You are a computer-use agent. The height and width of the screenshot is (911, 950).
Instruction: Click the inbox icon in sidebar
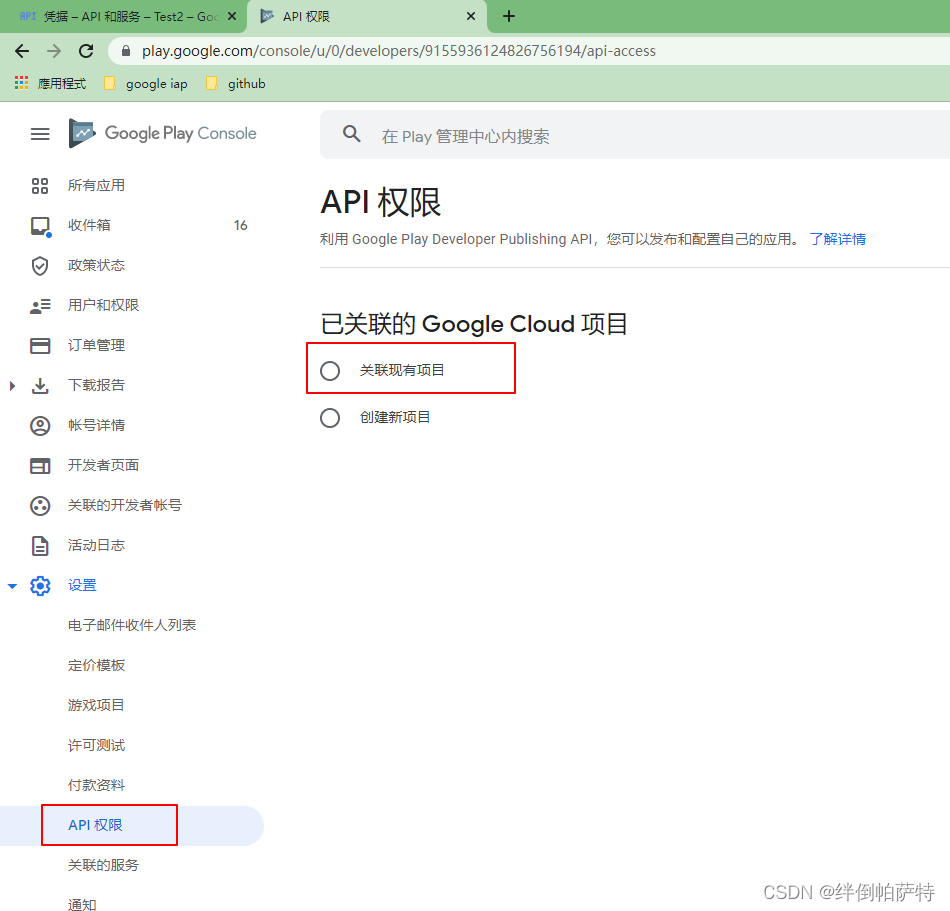point(41,227)
